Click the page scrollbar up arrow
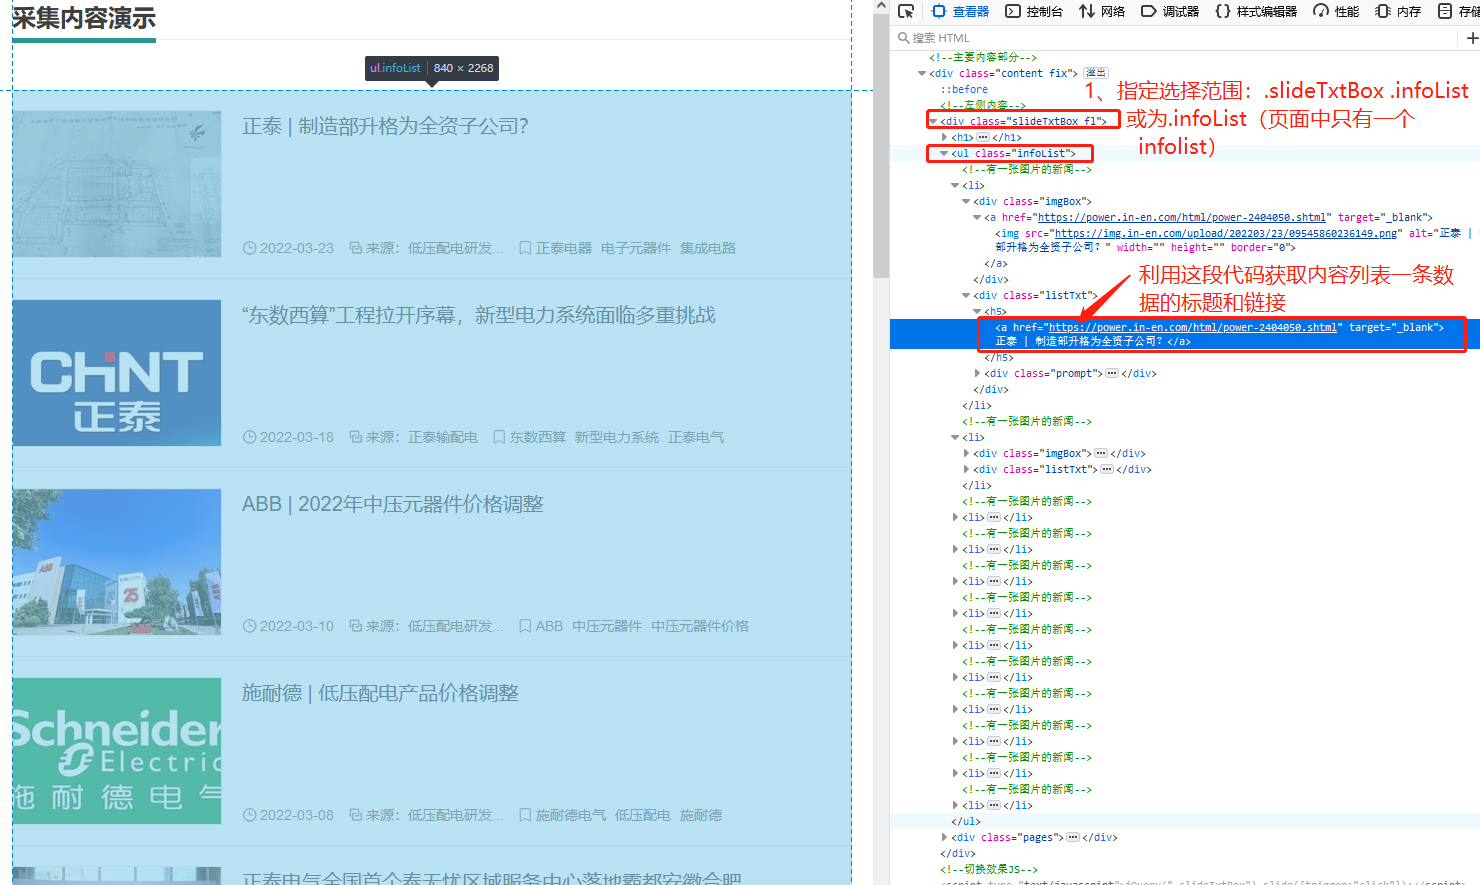The height and width of the screenshot is (885, 1480). (881, 6)
